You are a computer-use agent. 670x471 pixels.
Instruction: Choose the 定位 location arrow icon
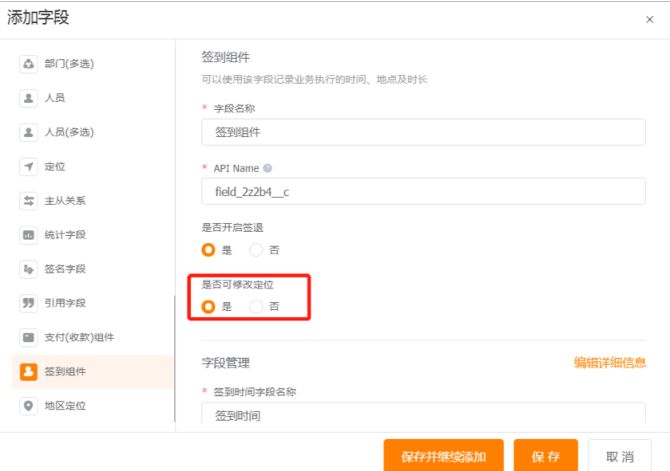tap(29, 166)
